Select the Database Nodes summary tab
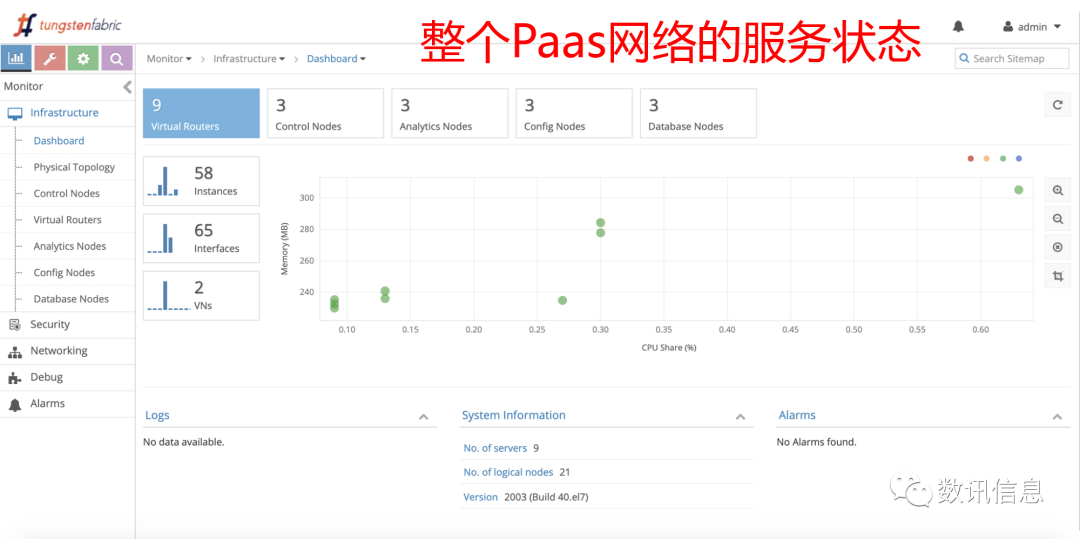 [698, 113]
